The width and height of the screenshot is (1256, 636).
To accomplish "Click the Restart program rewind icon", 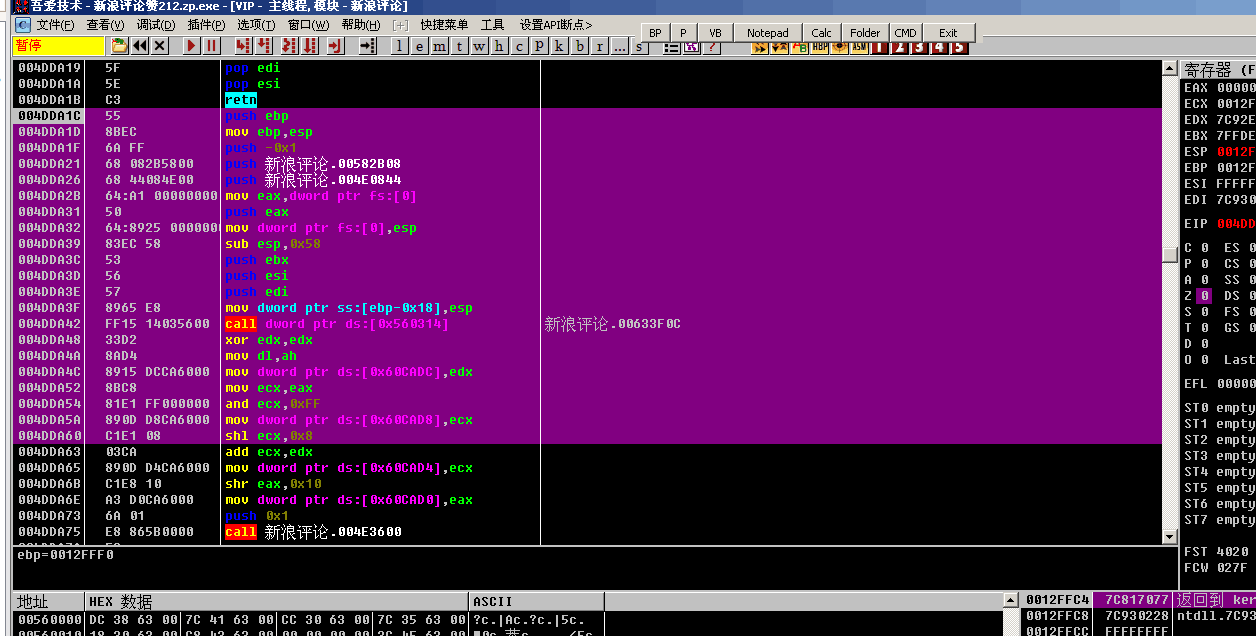I will tap(139, 46).
